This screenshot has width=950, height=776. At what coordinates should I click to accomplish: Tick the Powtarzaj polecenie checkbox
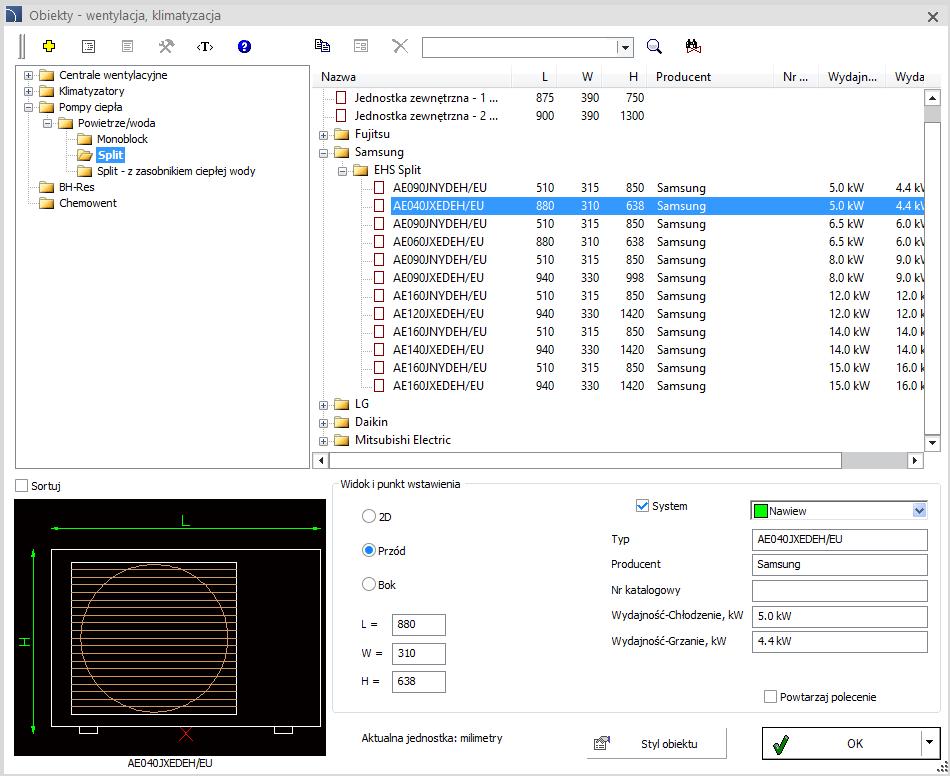click(770, 697)
